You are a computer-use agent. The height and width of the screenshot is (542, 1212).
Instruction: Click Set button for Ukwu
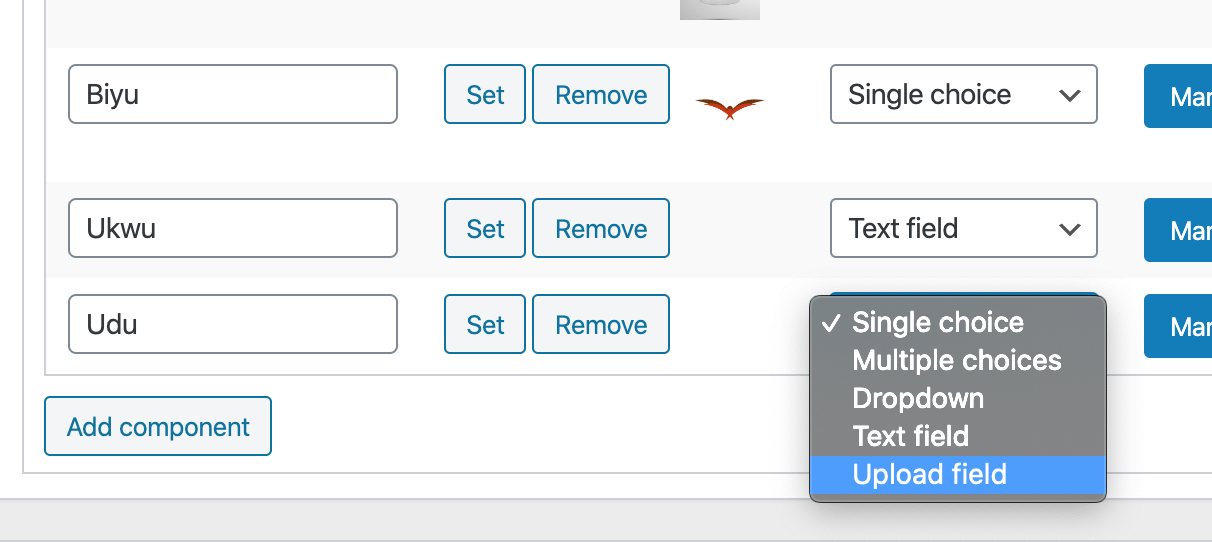tap(485, 228)
